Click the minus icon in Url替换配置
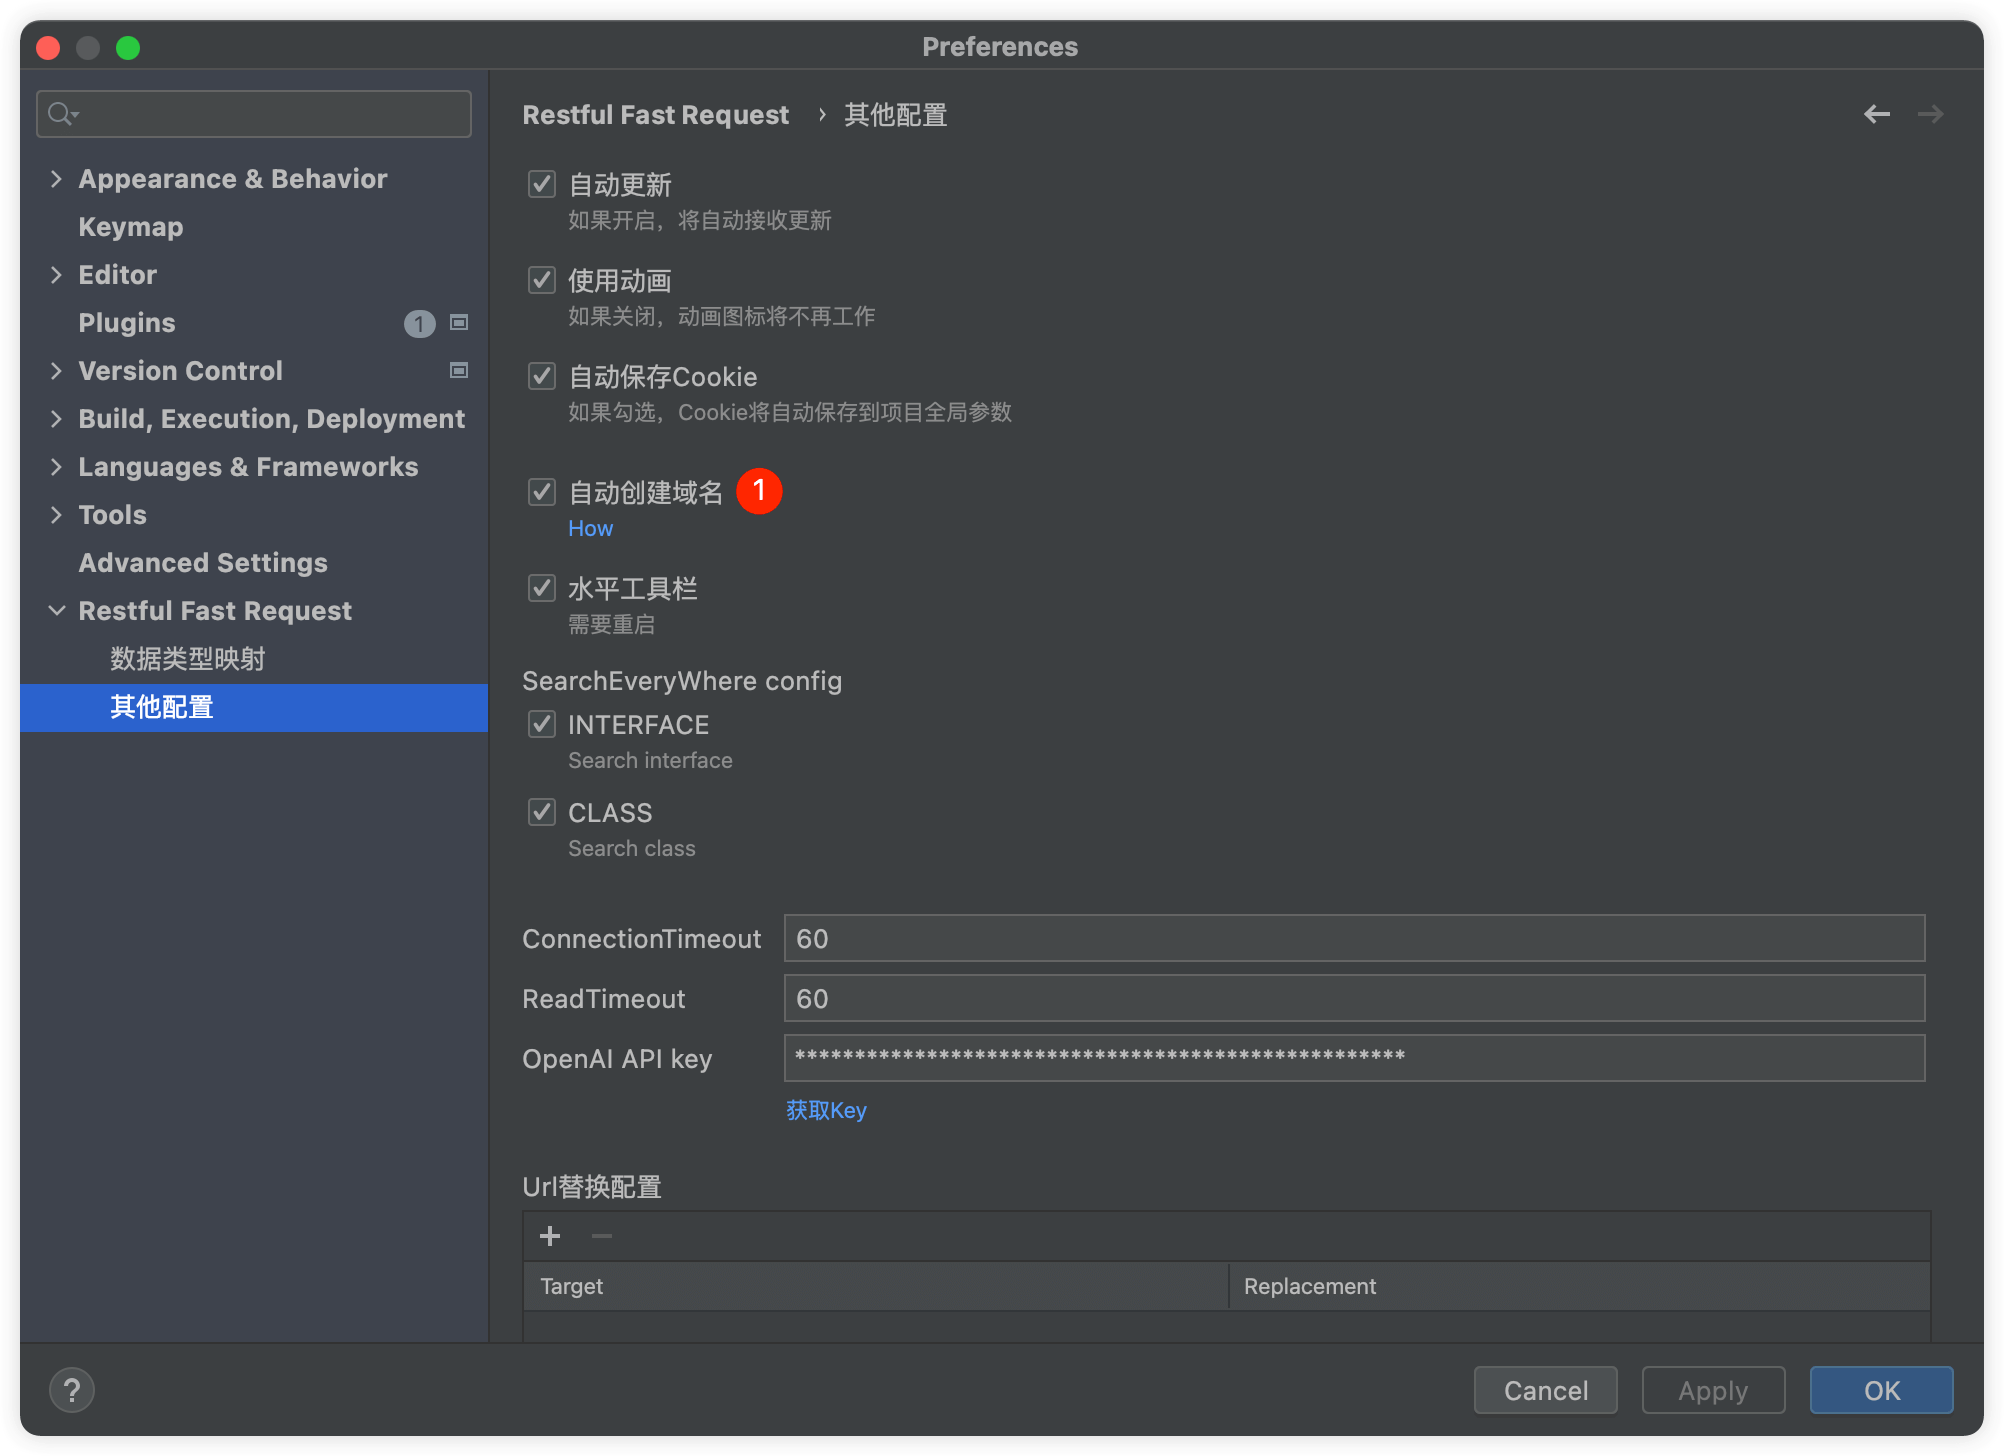This screenshot has width=2004, height=1456. (x=602, y=1236)
